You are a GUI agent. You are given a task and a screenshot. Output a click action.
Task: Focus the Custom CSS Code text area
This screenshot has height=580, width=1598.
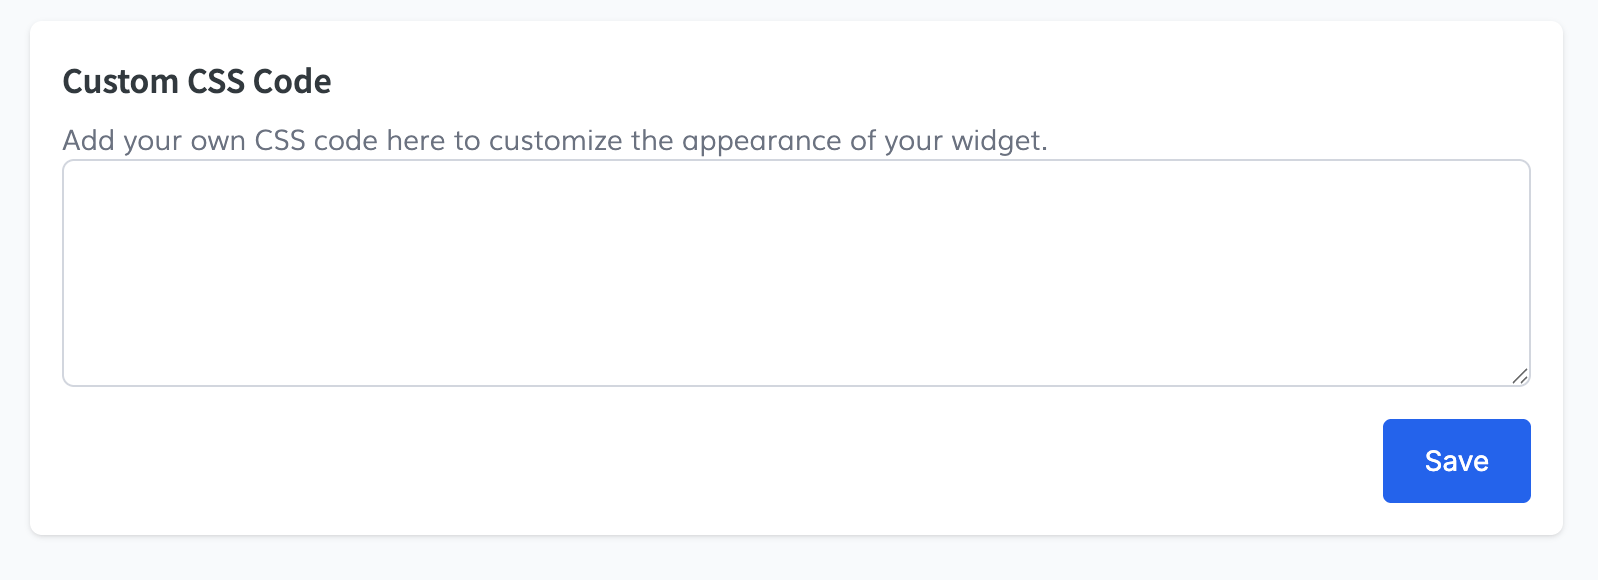[x=796, y=272]
